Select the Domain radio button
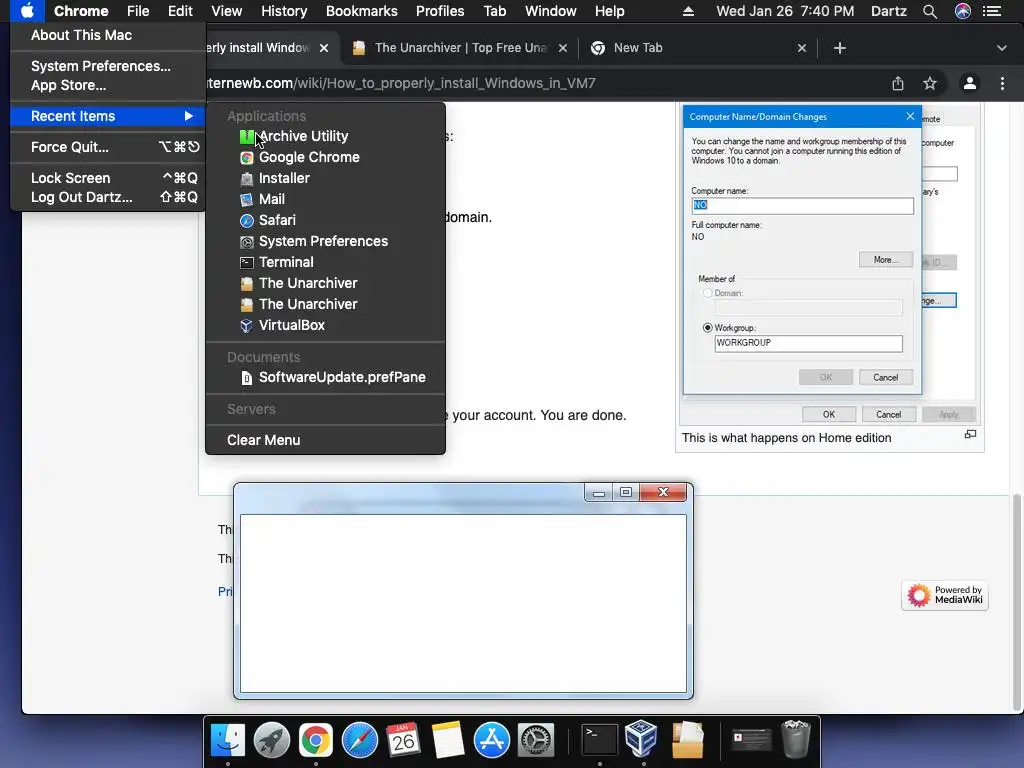The height and width of the screenshot is (768, 1024). [x=707, y=293]
